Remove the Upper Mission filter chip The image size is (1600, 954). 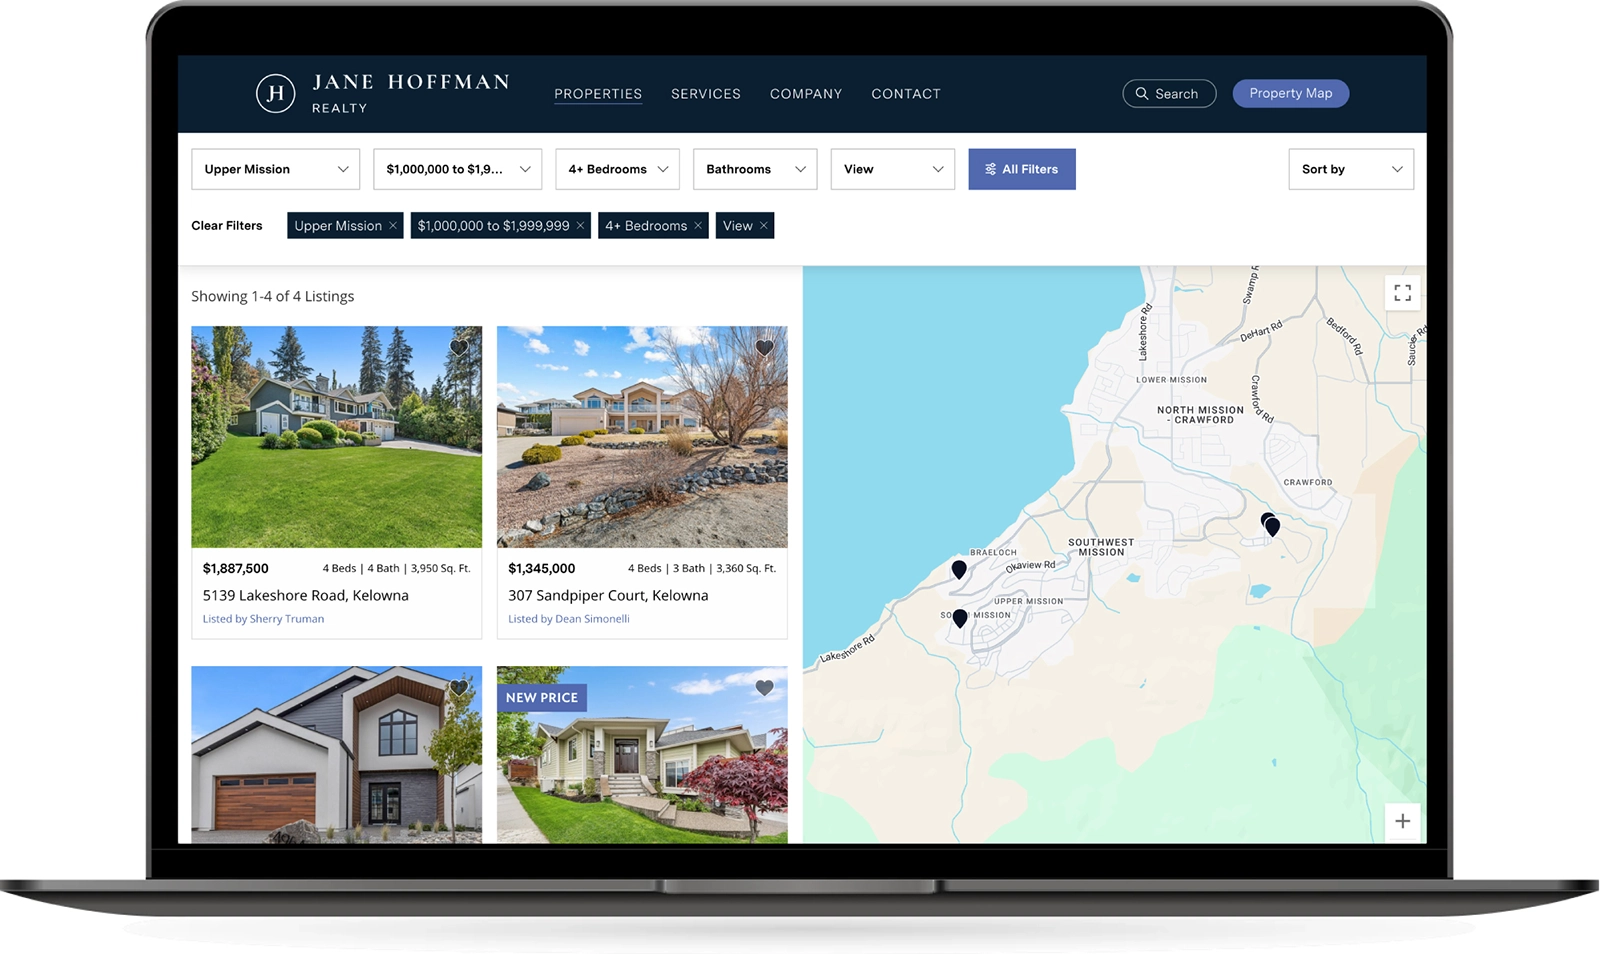coord(393,226)
